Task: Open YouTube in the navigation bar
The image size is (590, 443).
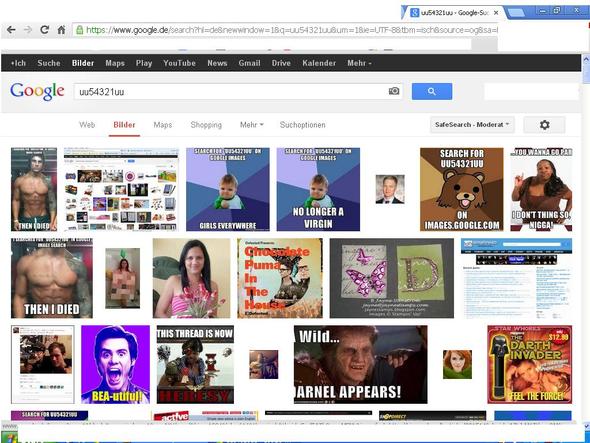Action: click(x=179, y=63)
